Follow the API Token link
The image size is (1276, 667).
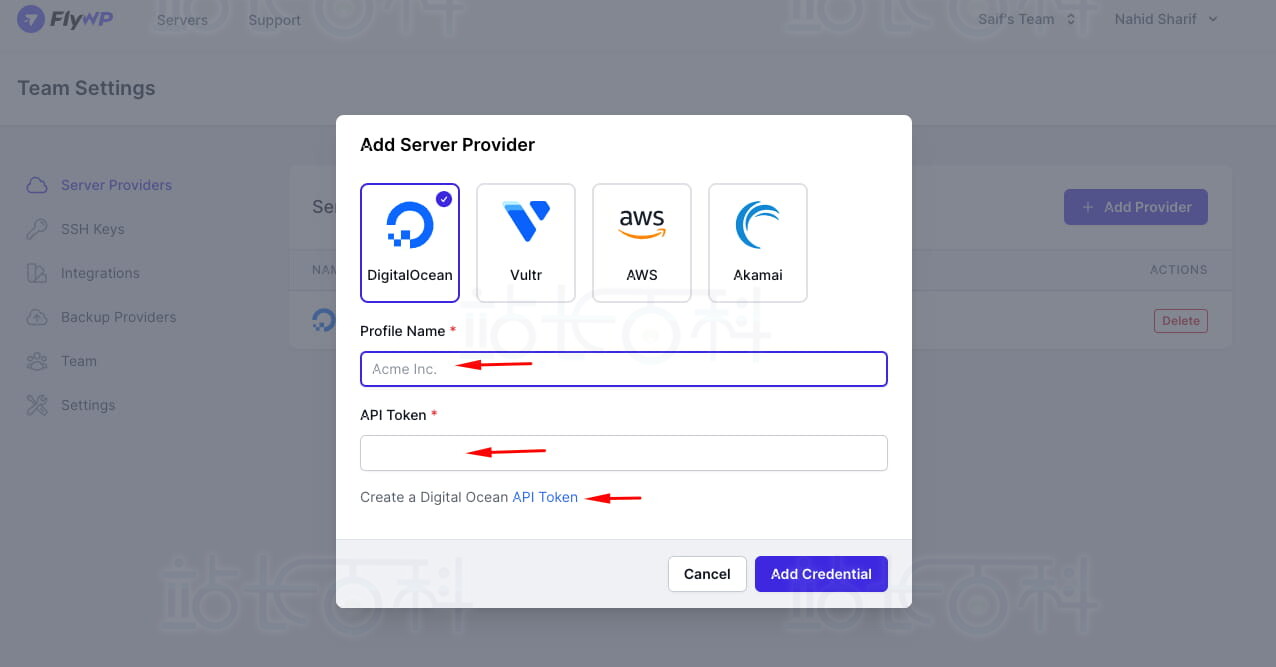point(545,497)
